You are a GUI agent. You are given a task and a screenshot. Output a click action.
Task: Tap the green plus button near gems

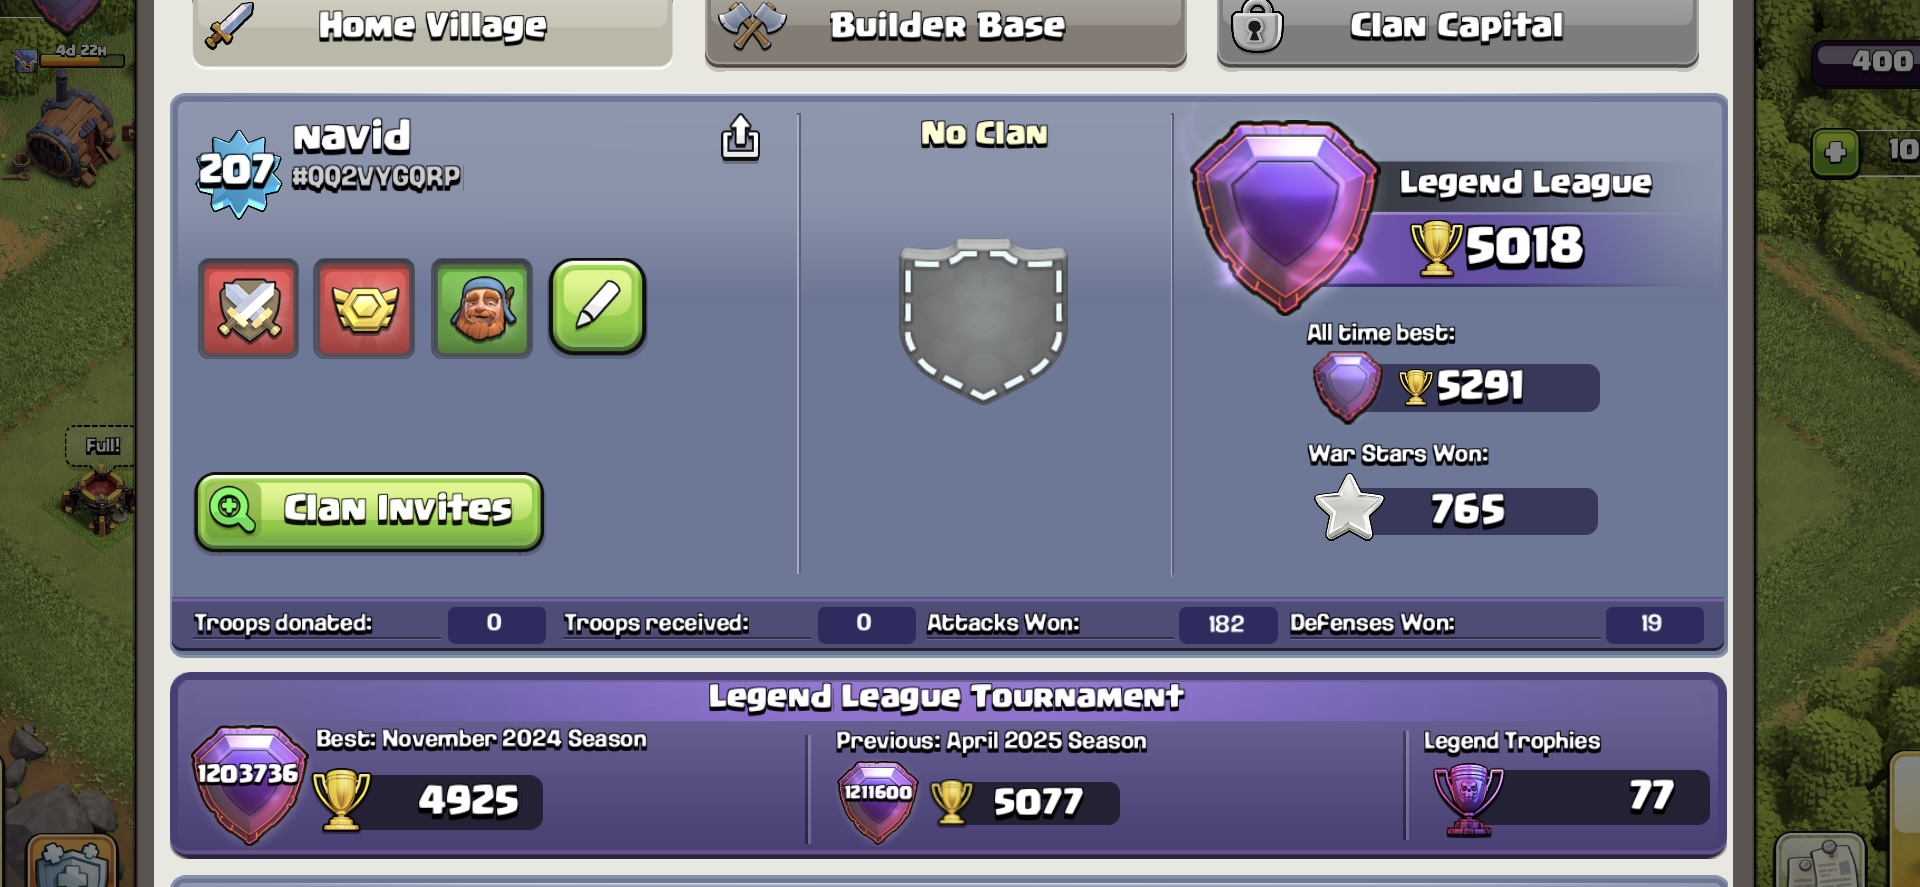pyautogui.click(x=1836, y=153)
